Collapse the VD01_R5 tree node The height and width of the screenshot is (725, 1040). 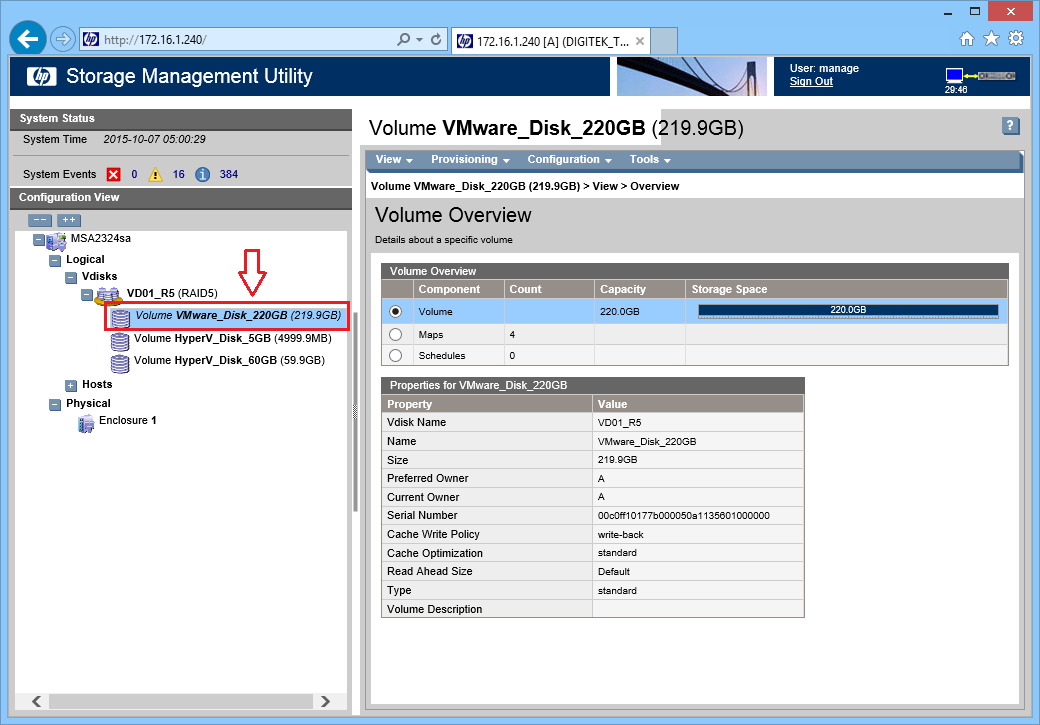tap(87, 294)
